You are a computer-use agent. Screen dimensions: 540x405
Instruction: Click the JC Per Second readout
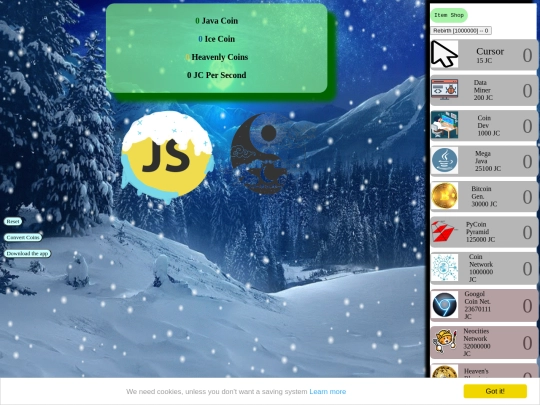216,75
